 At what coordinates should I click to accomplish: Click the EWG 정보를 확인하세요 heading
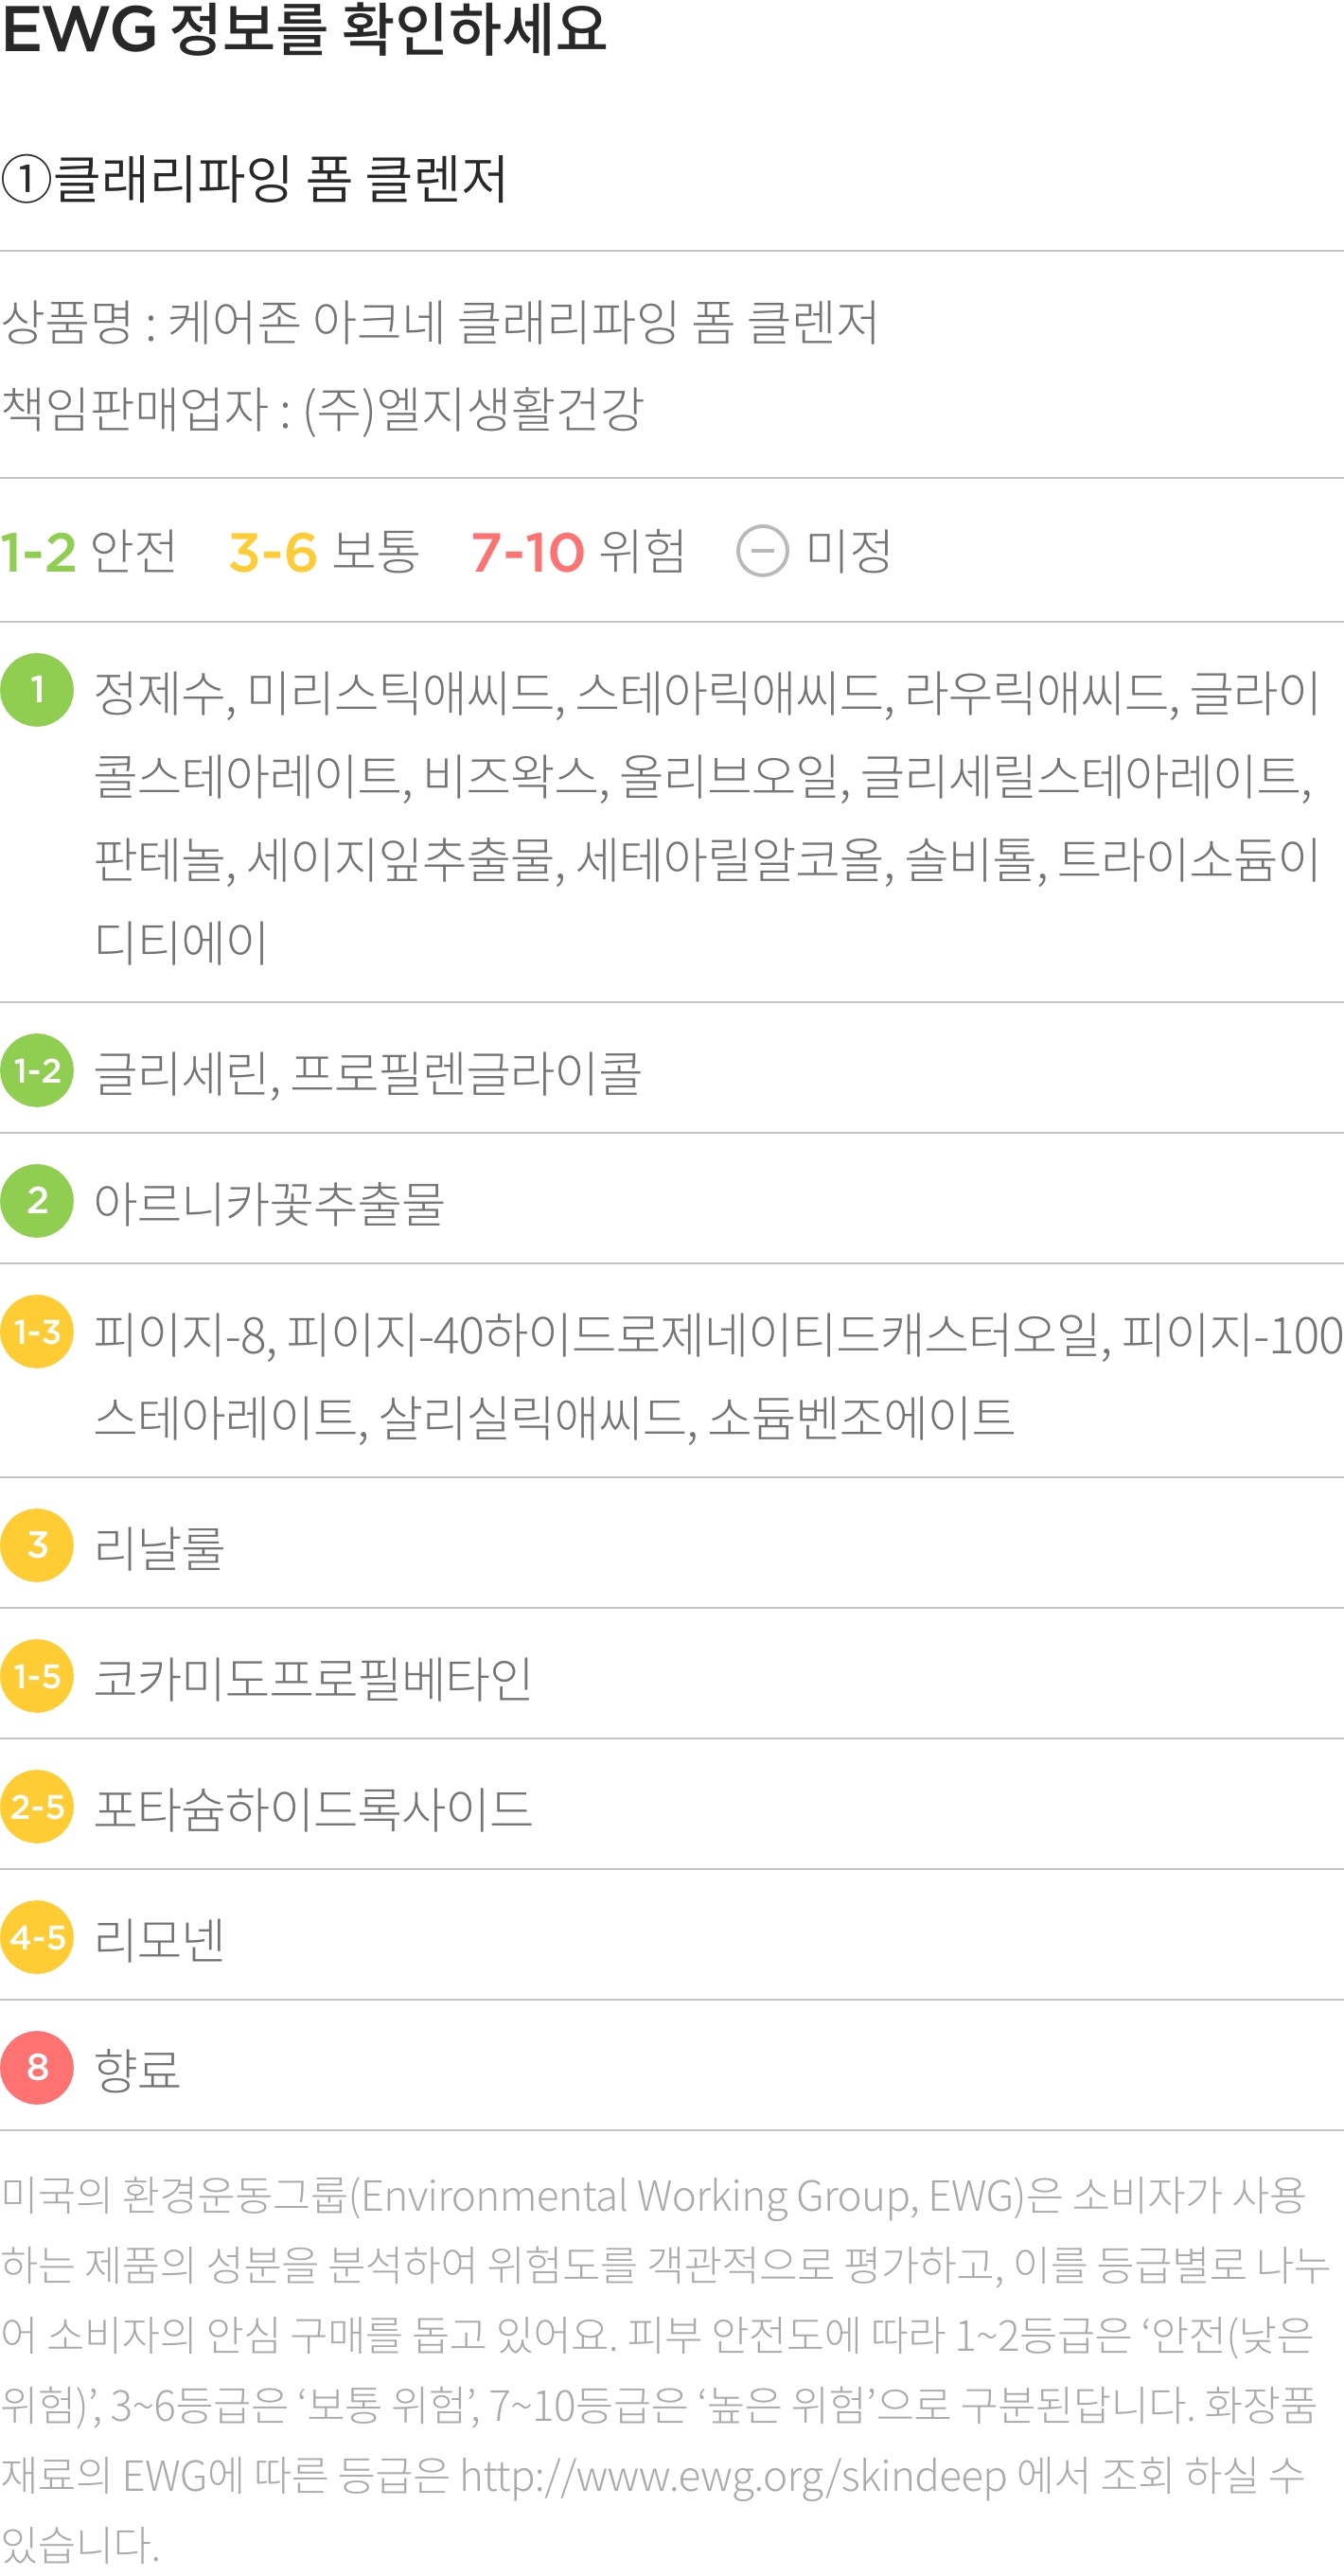pyautogui.click(x=304, y=28)
